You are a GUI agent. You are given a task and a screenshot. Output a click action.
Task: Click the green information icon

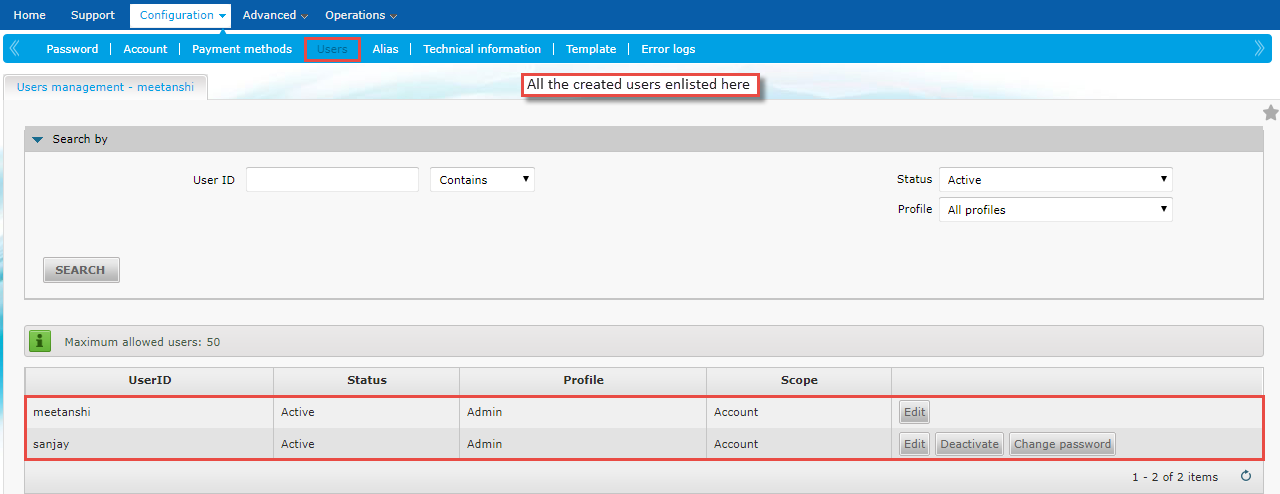[x=40, y=341]
